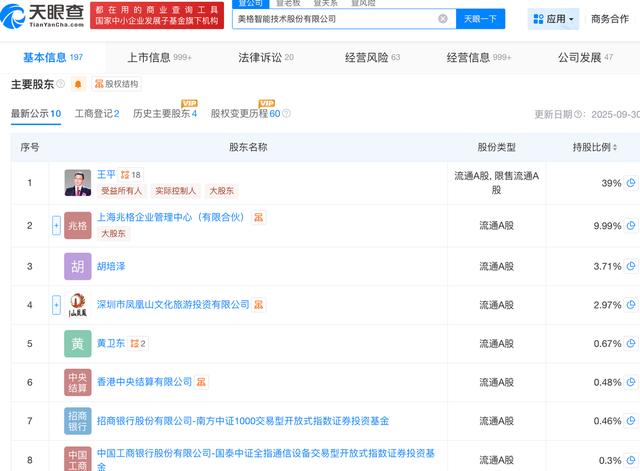Clear the search box text
This screenshot has width=640, height=471.
(x=443, y=19)
